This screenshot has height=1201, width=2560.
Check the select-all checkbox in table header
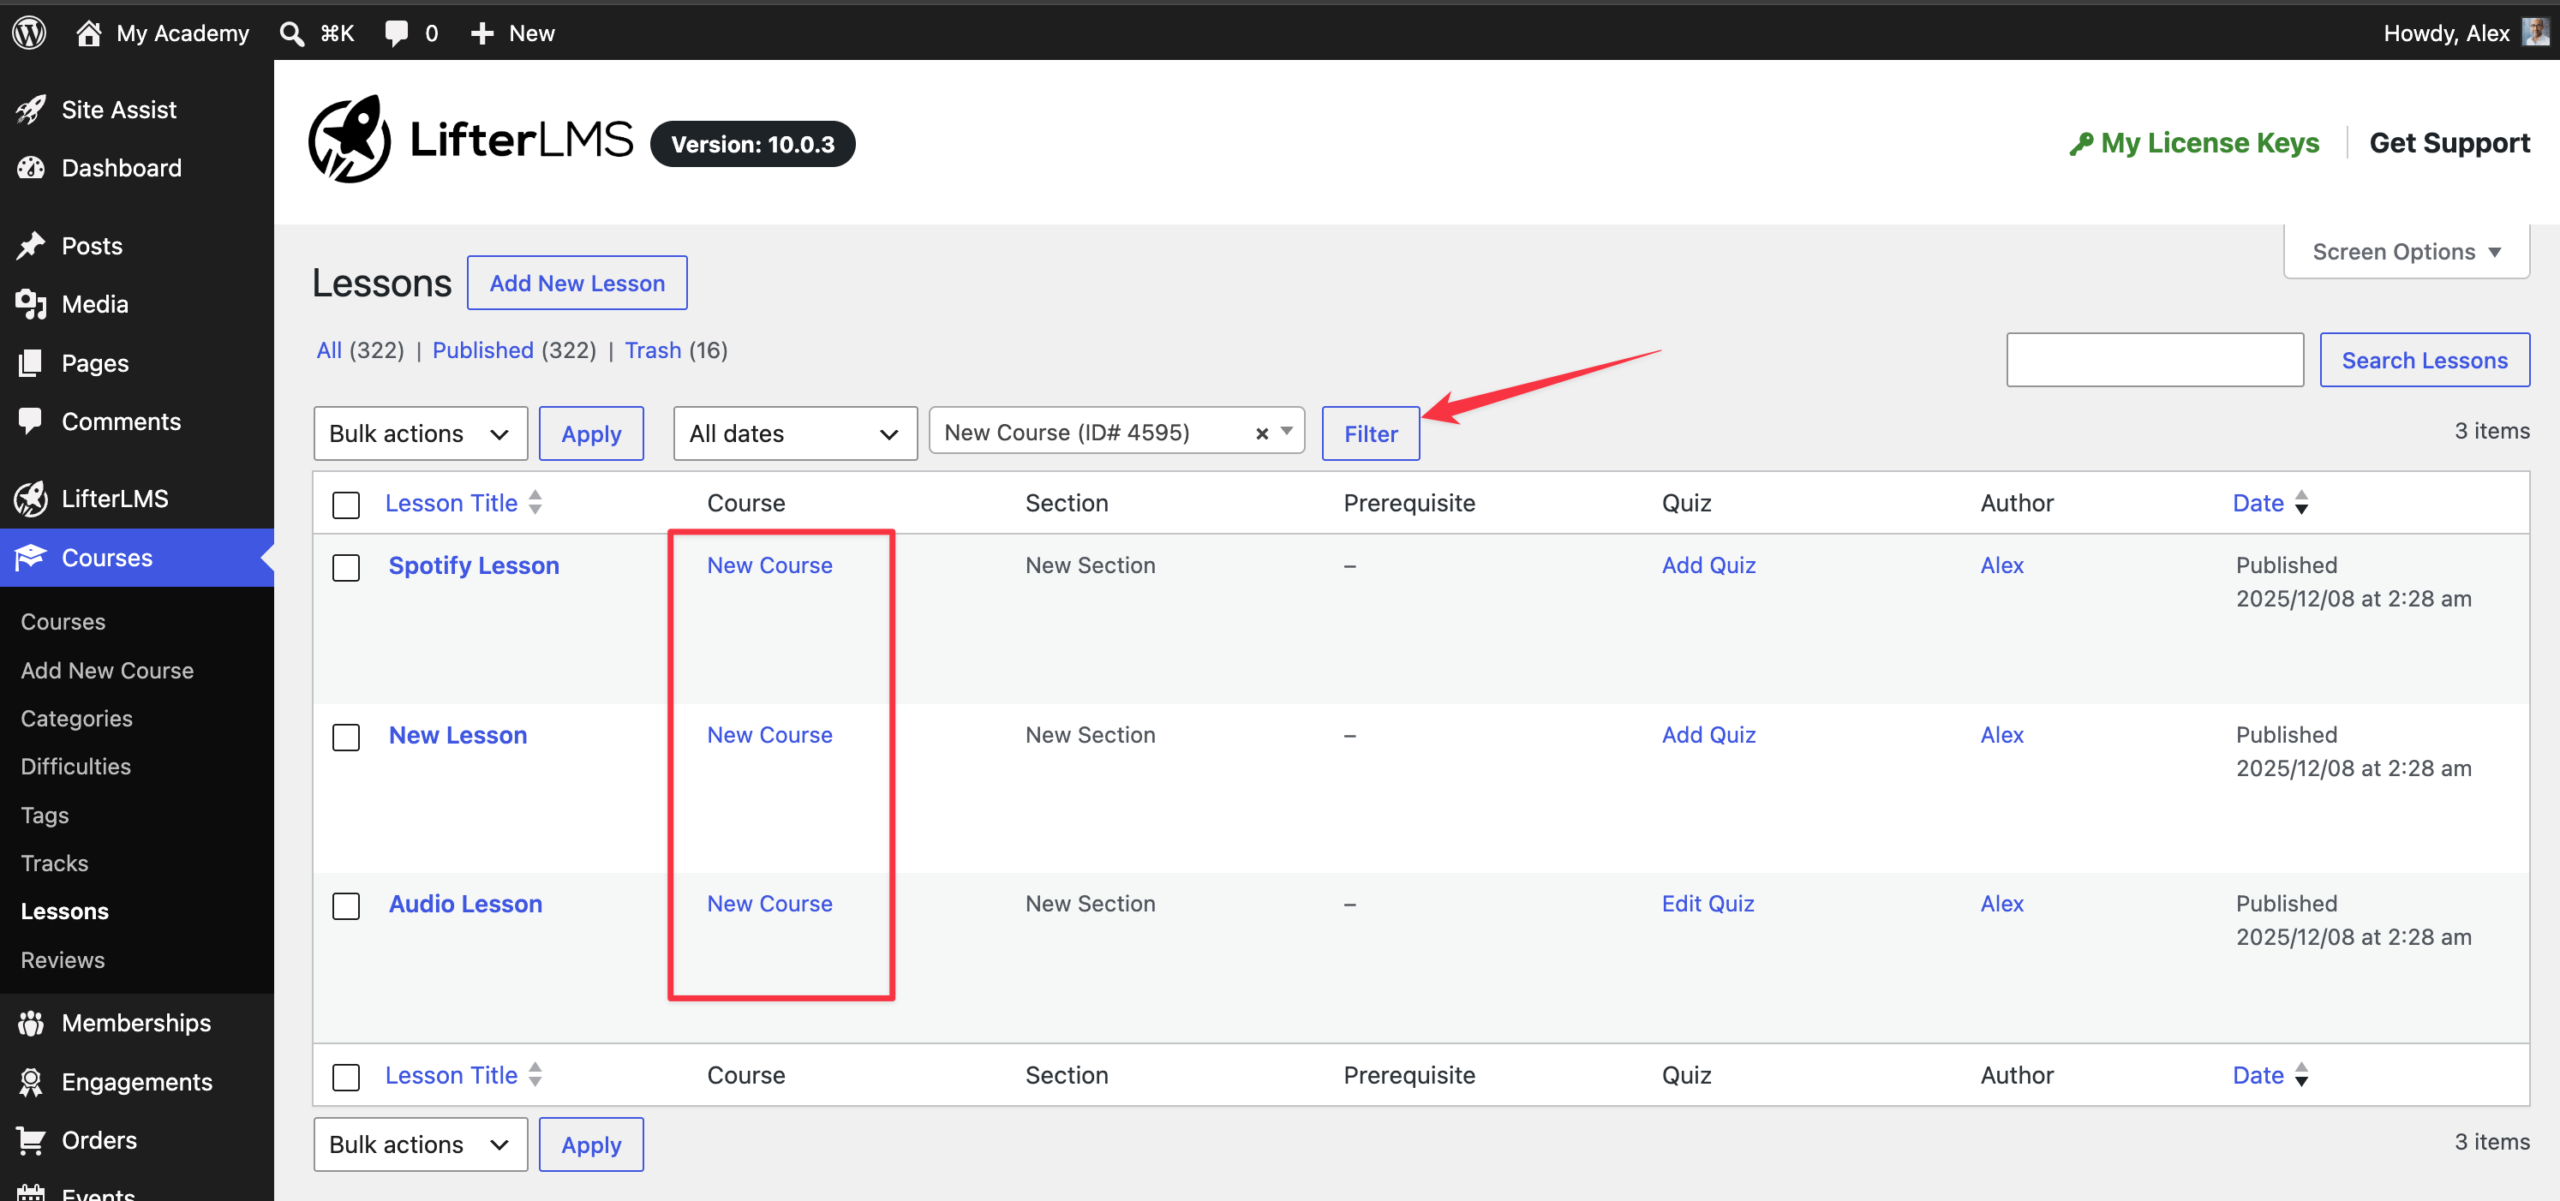pyautogui.click(x=346, y=505)
